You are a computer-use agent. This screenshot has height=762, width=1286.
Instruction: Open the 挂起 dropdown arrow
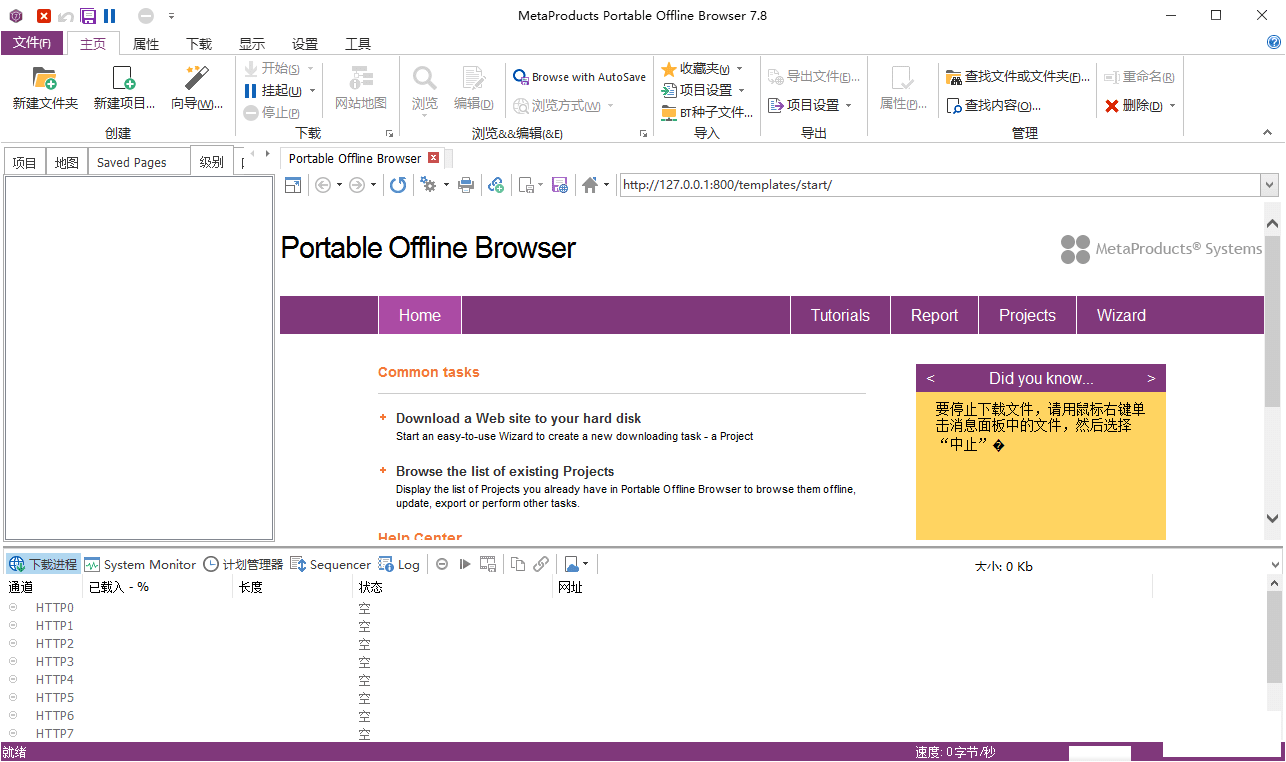coord(312,90)
